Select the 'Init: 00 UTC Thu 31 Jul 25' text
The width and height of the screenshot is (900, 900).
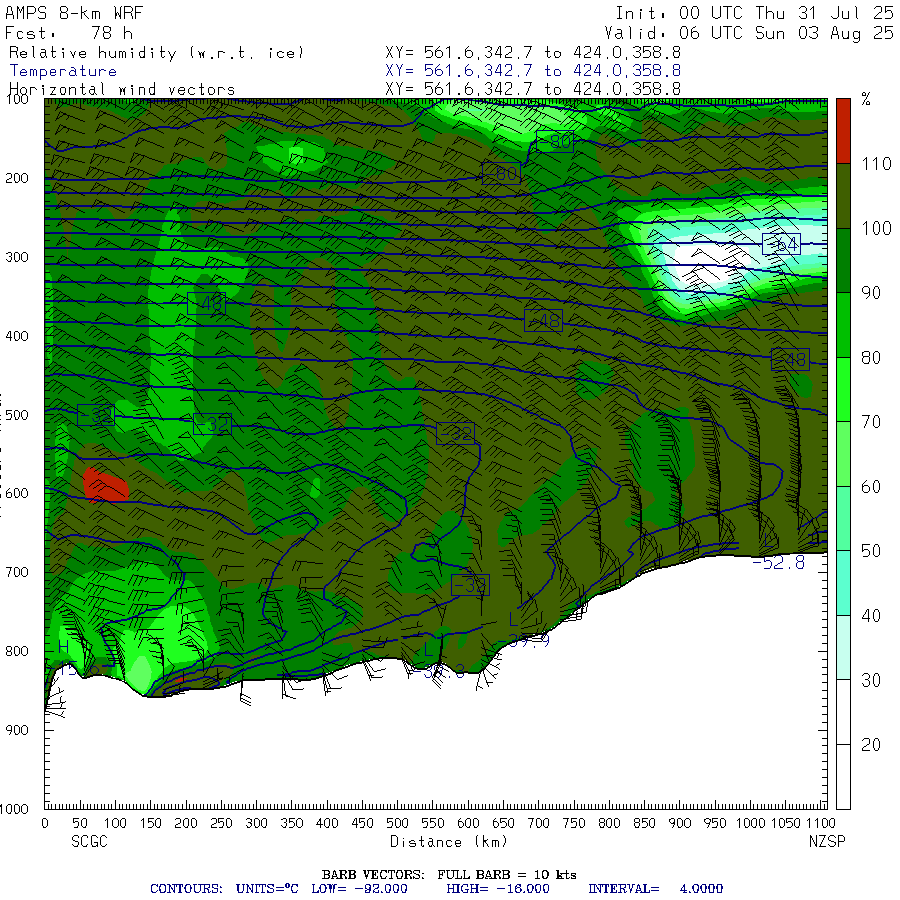click(754, 13)
